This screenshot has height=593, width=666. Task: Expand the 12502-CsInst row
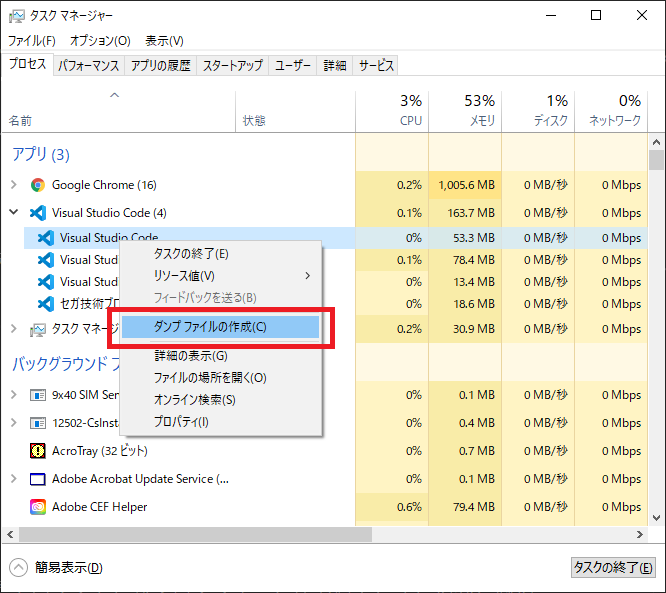(14, 423)
